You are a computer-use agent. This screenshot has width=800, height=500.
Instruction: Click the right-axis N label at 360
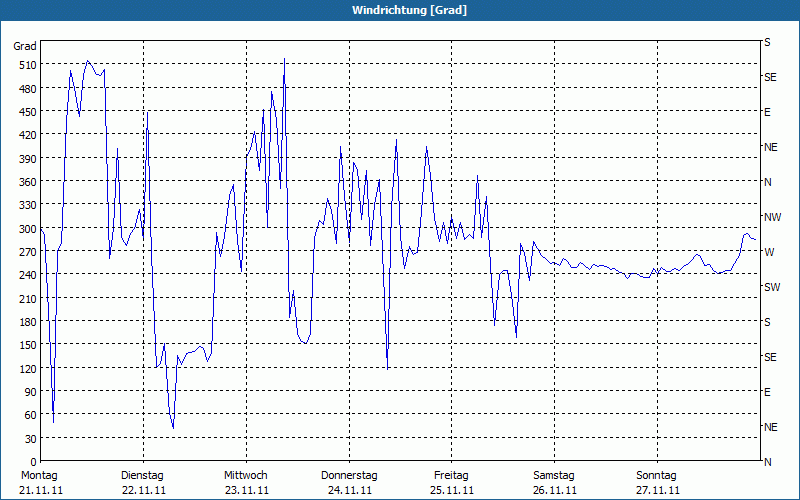(x=767, y=182)
